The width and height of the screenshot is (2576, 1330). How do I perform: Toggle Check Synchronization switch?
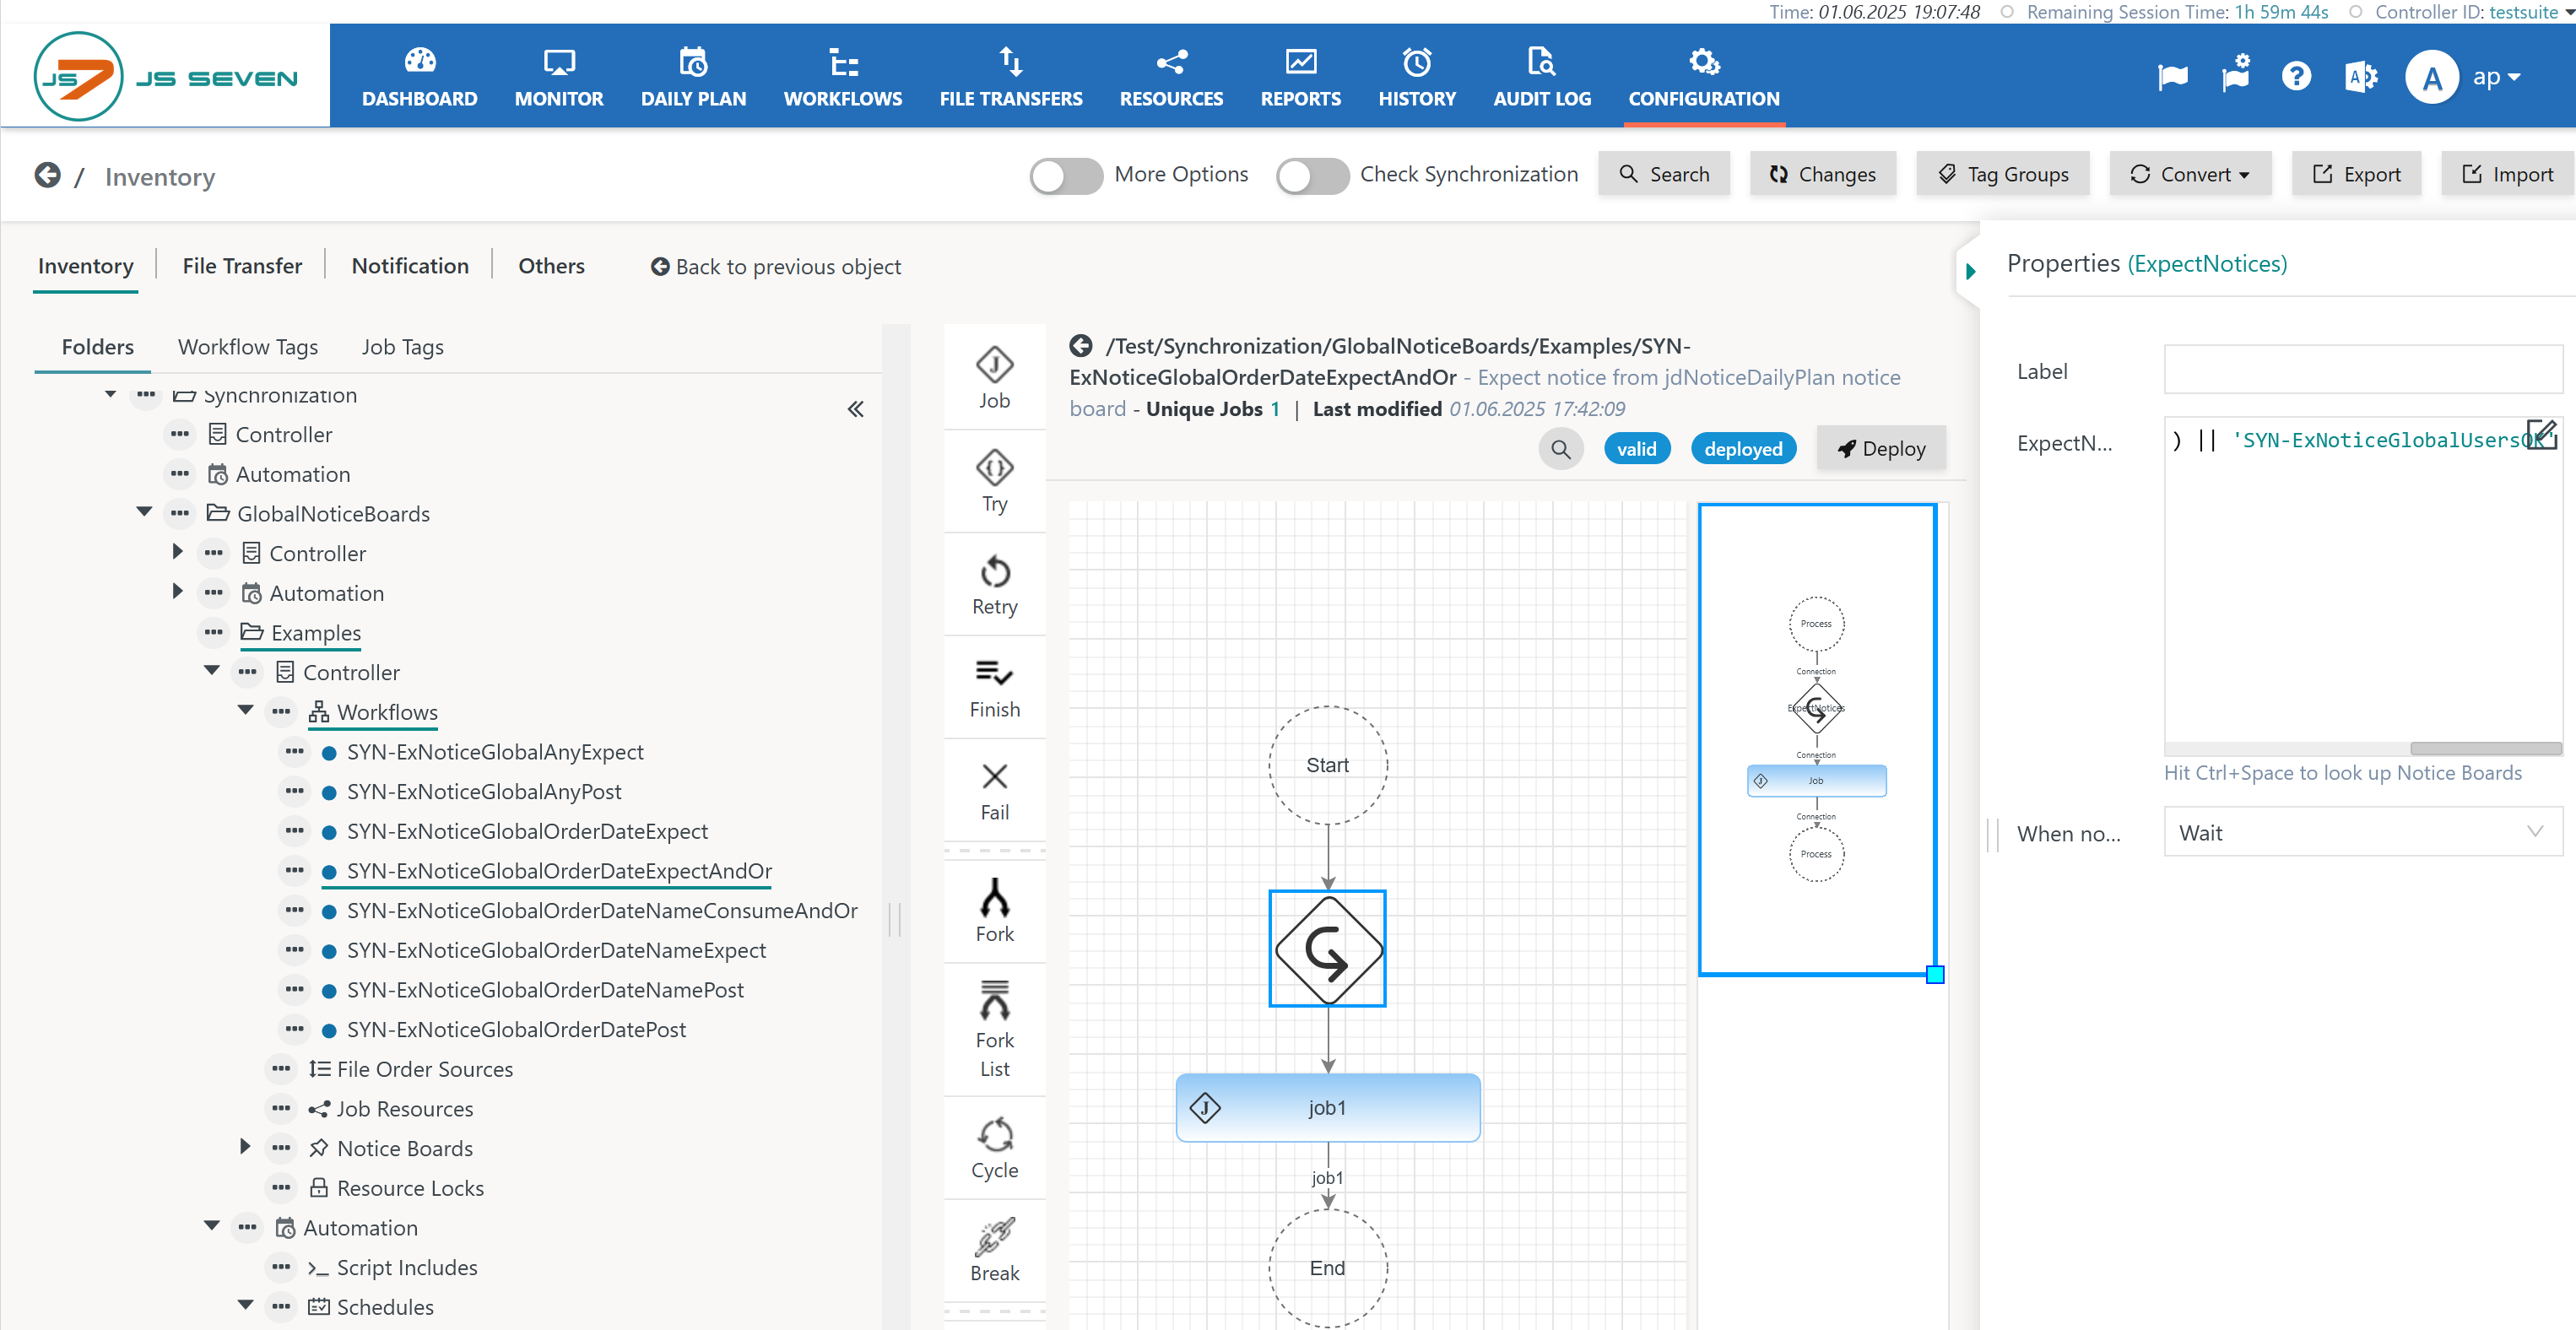1312,176
